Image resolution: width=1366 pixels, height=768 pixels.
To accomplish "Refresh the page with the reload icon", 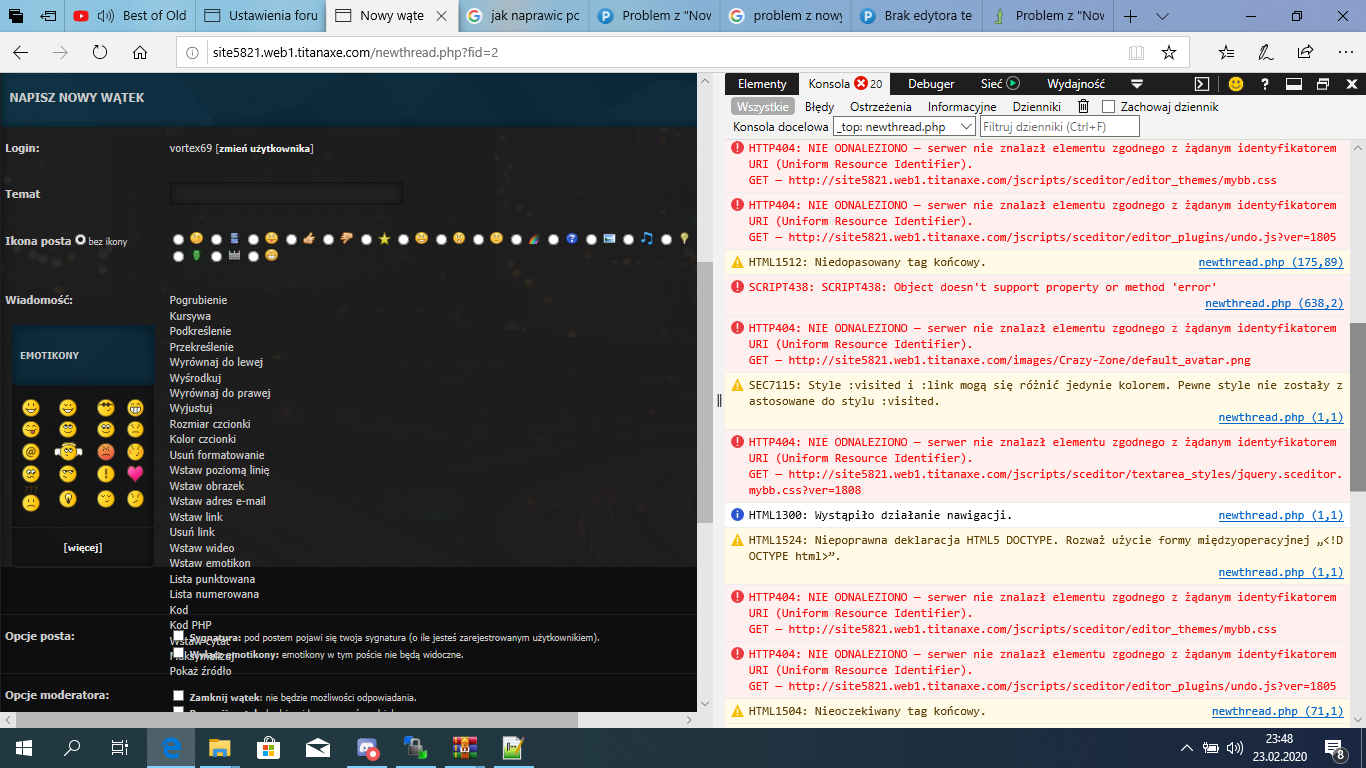I will 100,53.
